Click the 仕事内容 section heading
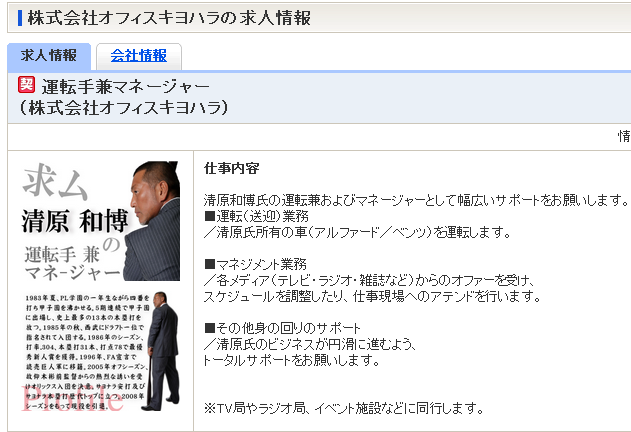The image size is (631, 432). click(x=231, y=168)
